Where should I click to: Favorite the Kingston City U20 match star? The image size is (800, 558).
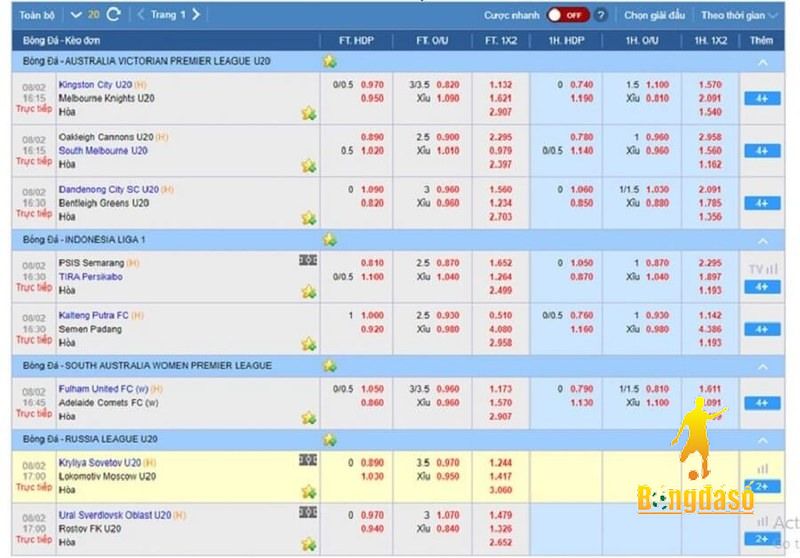click(x=309, y=113)
